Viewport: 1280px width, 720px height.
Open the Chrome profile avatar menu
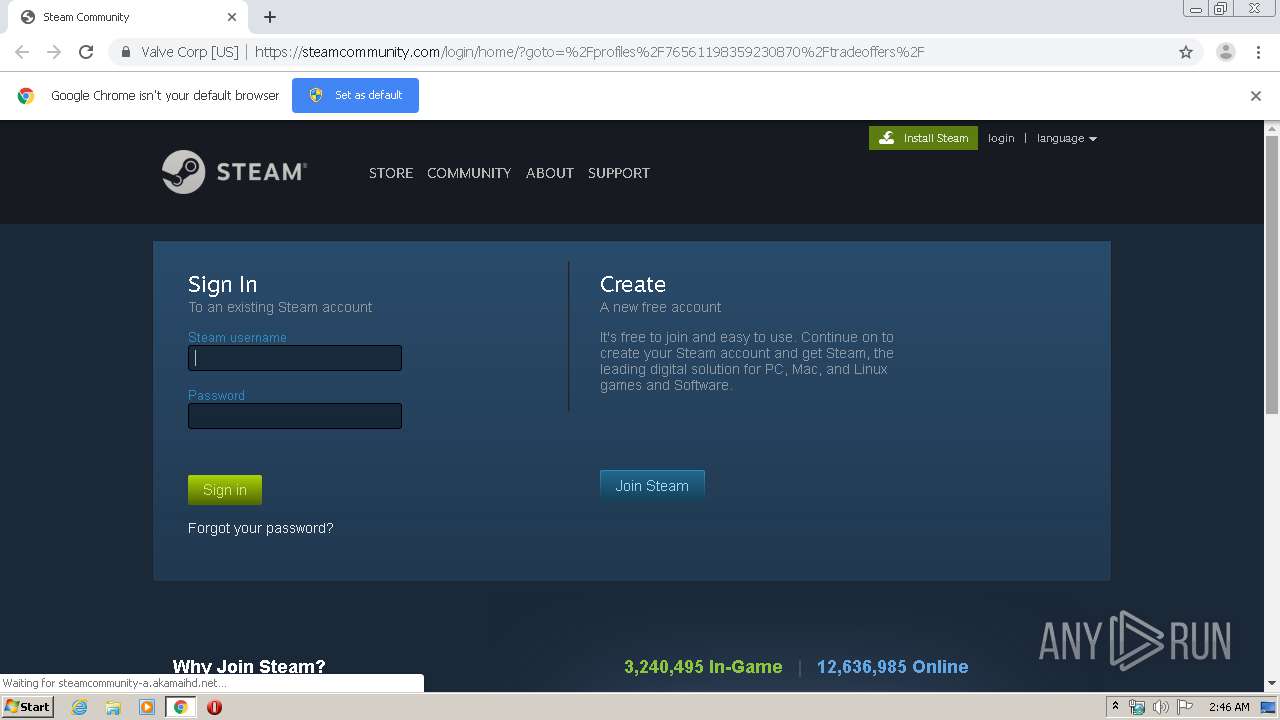[1225, 52]
